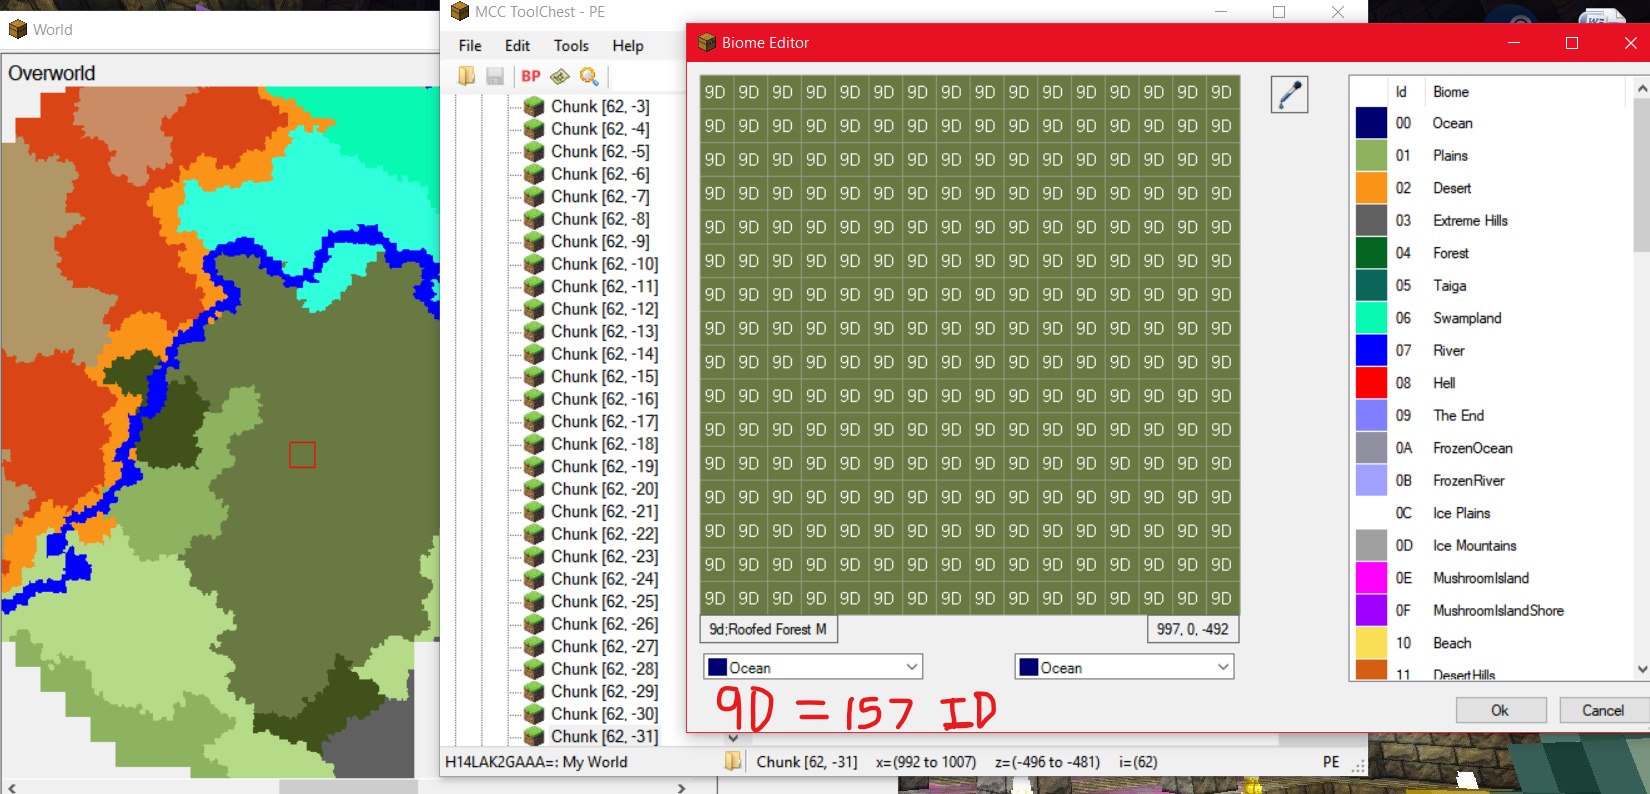Select Chunk [62, -25] in the tree
Viewport: 1650px width, 794px height.
[x=605, y=601]
